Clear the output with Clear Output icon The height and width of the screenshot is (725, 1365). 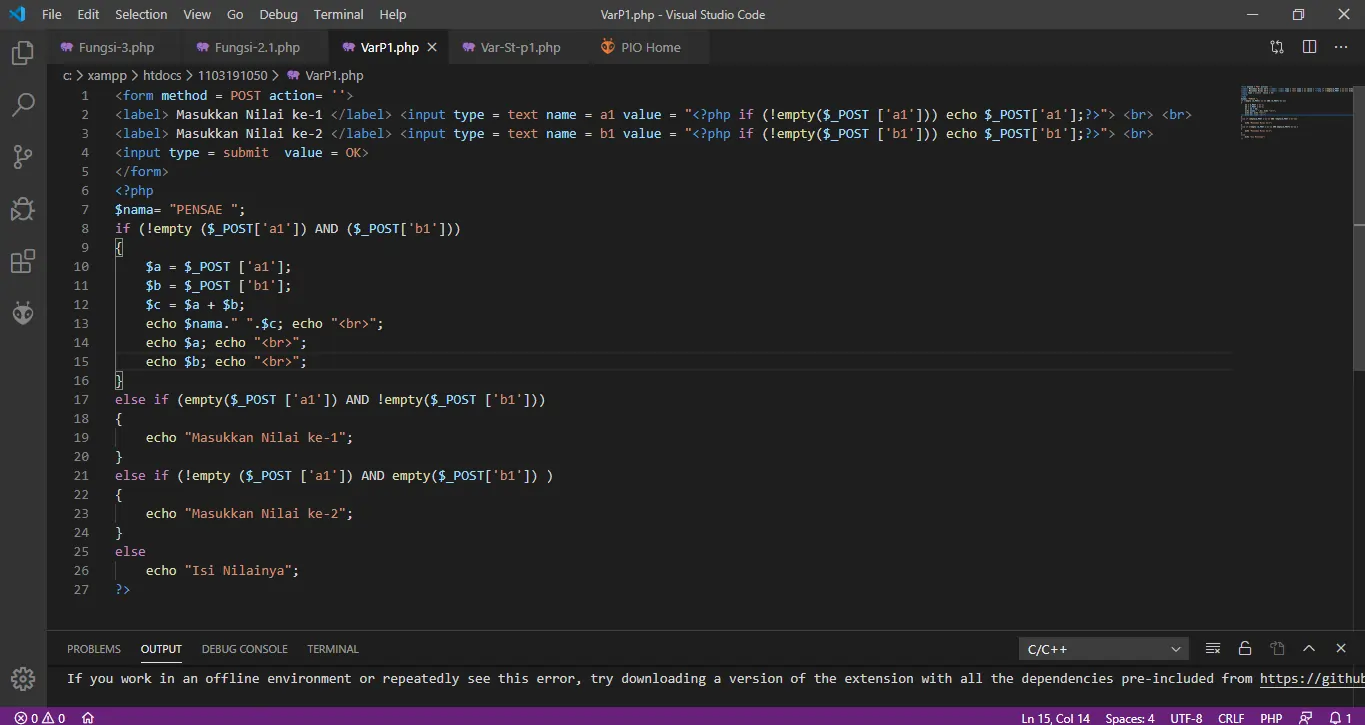coord(1213,649)
